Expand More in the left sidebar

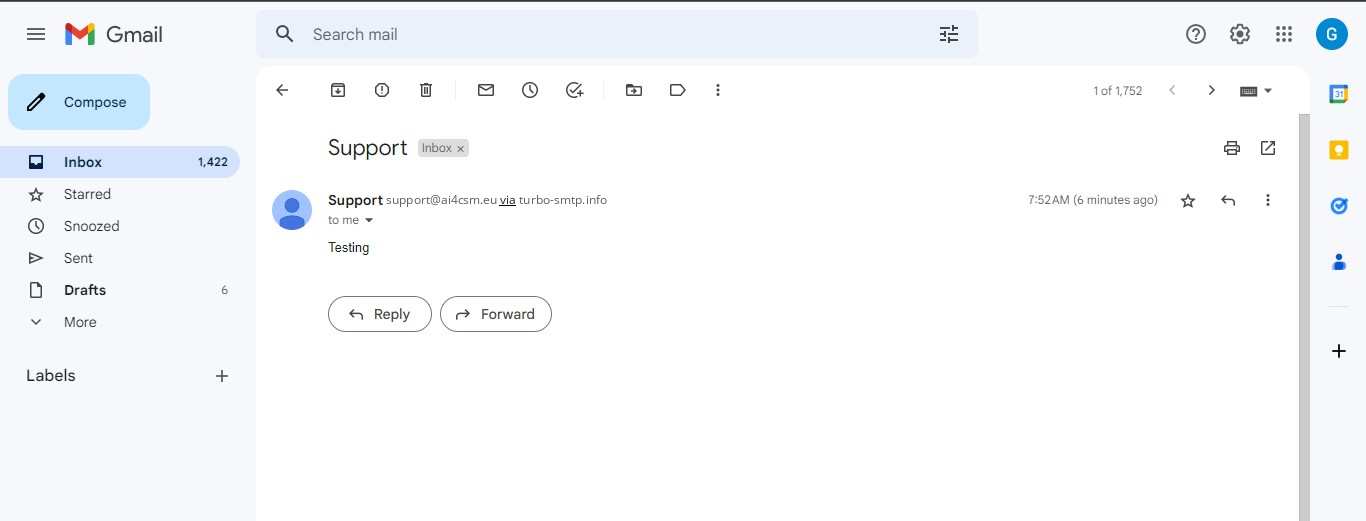point(80,322)
